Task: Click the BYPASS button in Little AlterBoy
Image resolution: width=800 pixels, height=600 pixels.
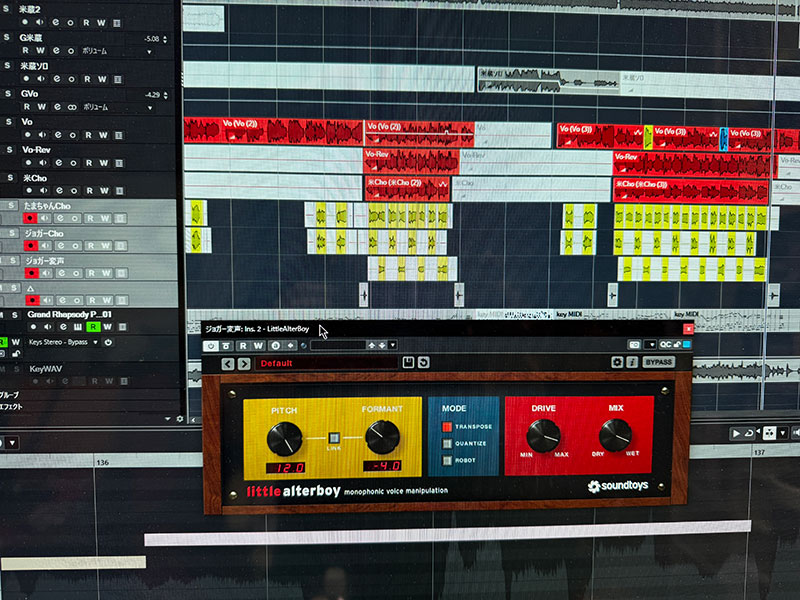Action: tap(658, 362)
